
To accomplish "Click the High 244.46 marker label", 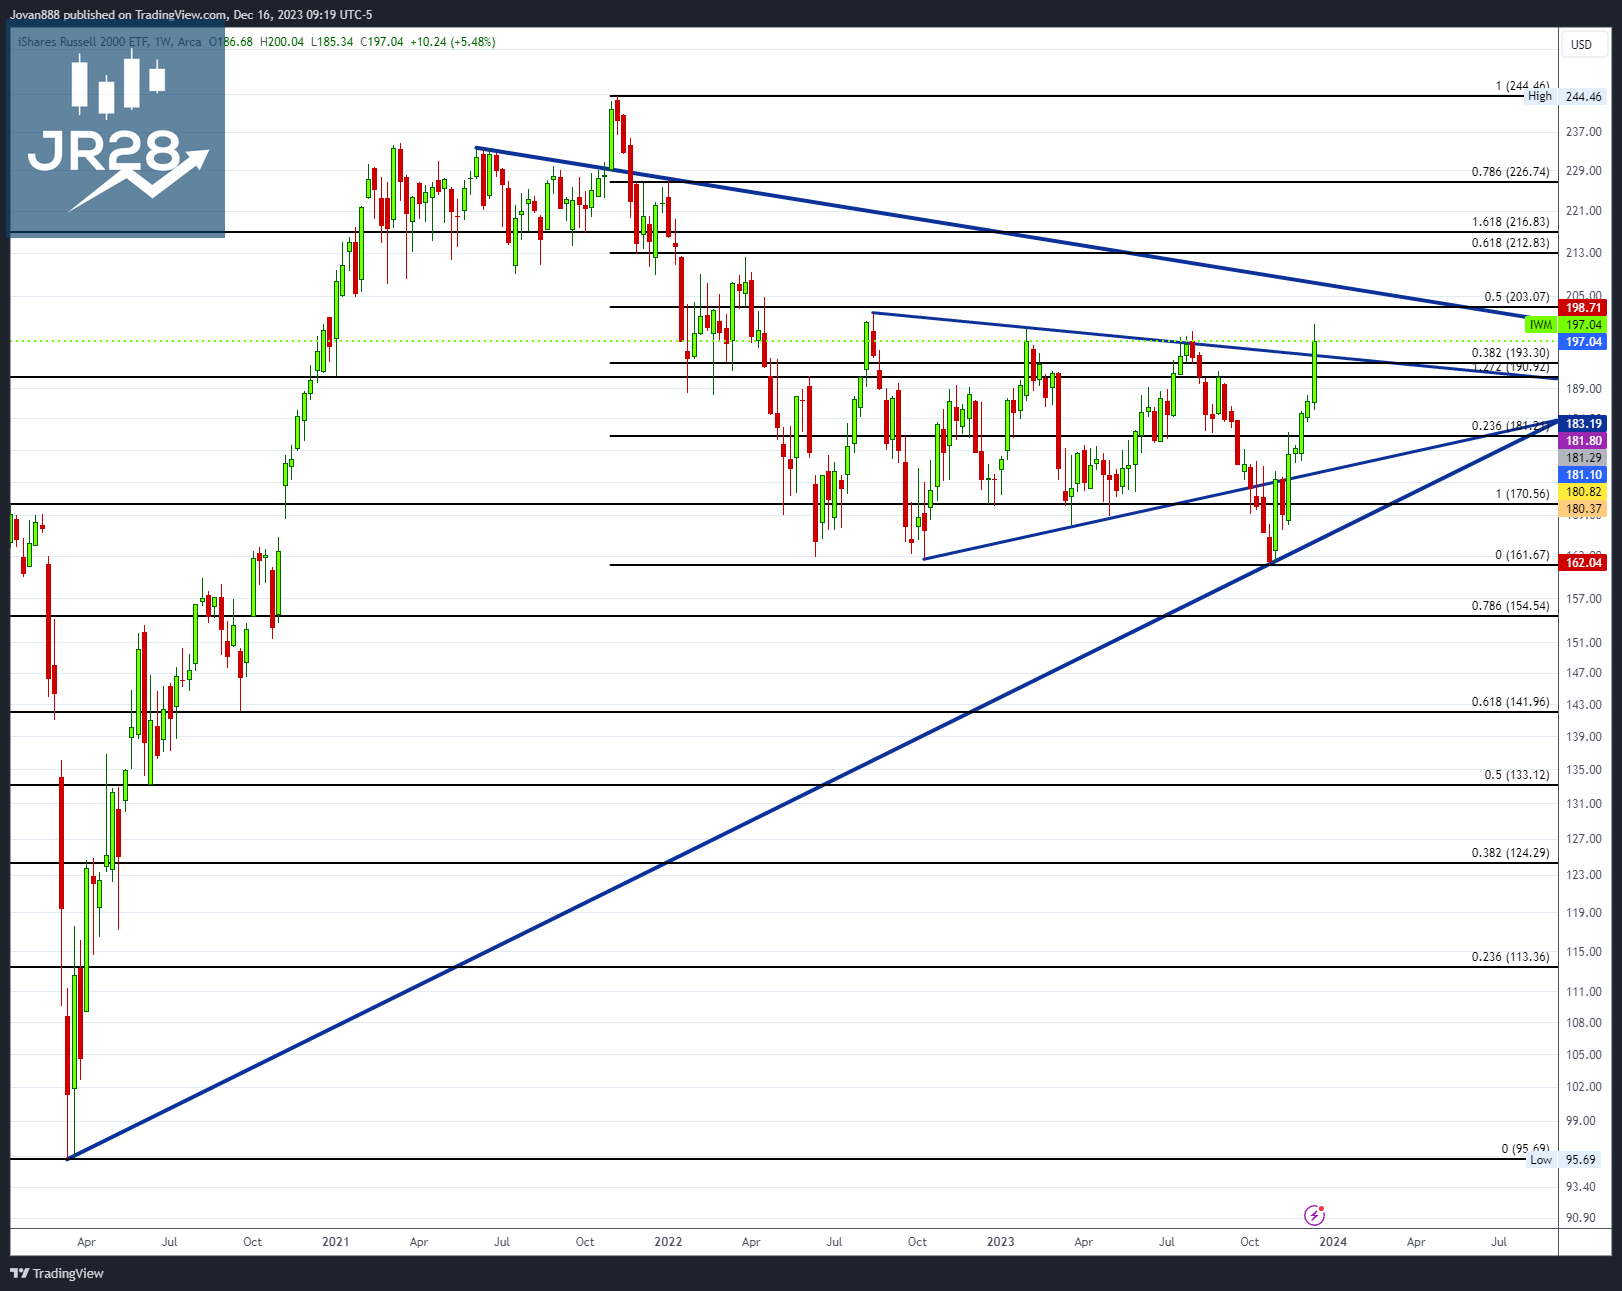I will [1565, 97].
